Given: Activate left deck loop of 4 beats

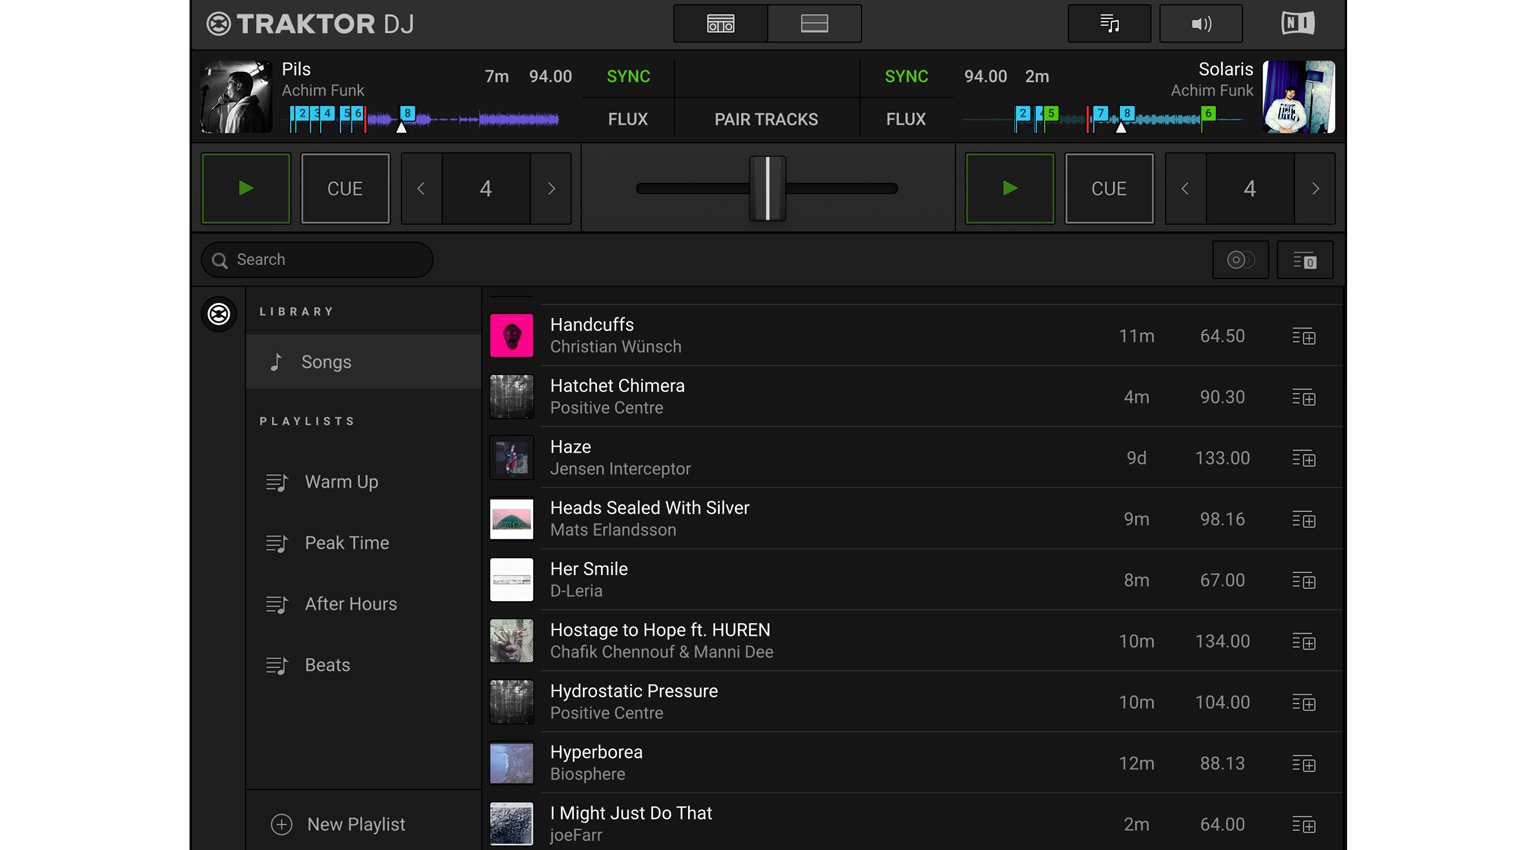Looking at the screenshot, I should (486, 188).
